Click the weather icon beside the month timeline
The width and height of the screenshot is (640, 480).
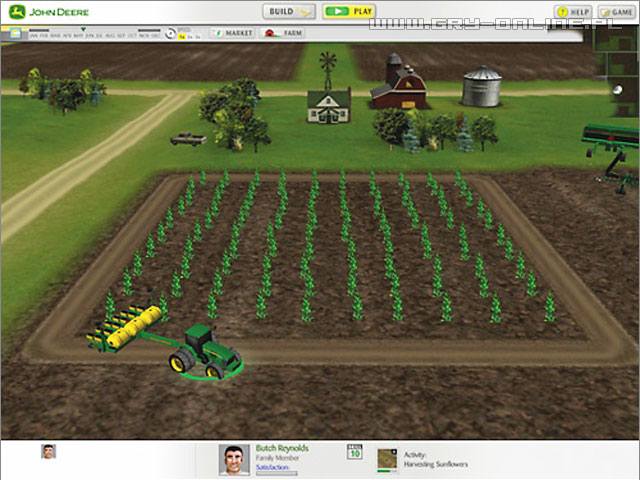tap(15, 33)
